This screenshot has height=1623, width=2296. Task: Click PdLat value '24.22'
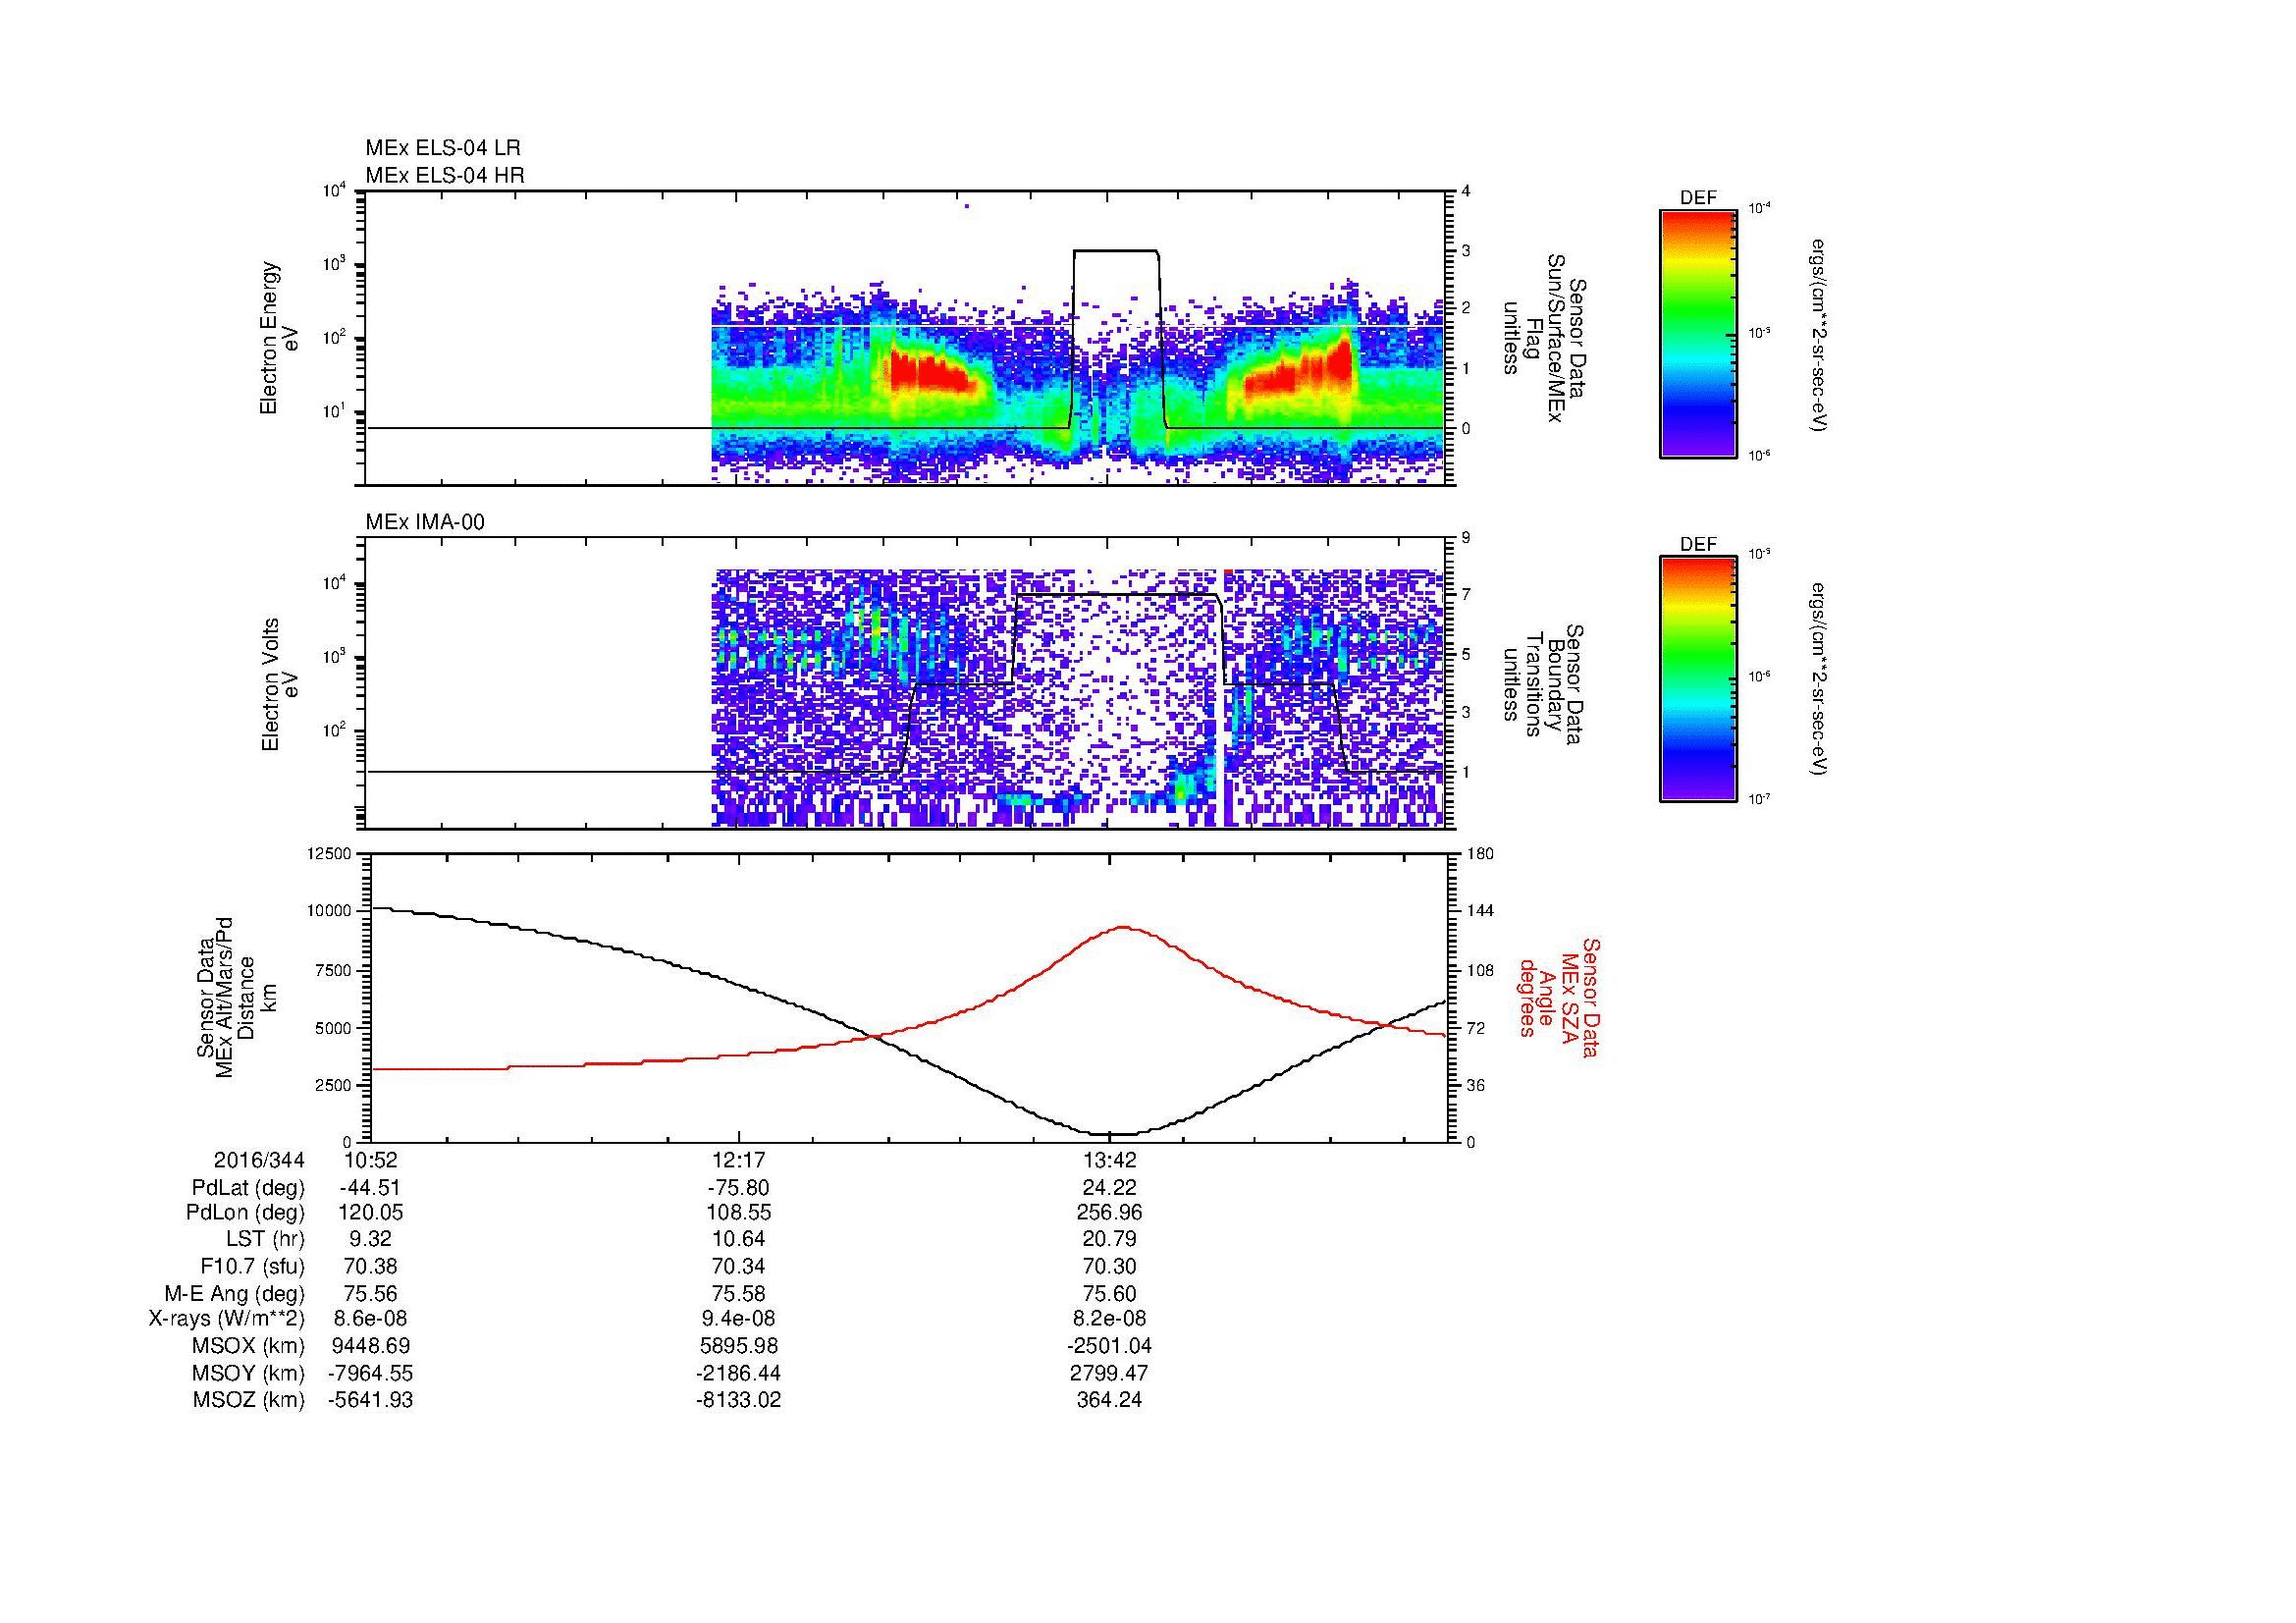[x=1109, y=1188]
